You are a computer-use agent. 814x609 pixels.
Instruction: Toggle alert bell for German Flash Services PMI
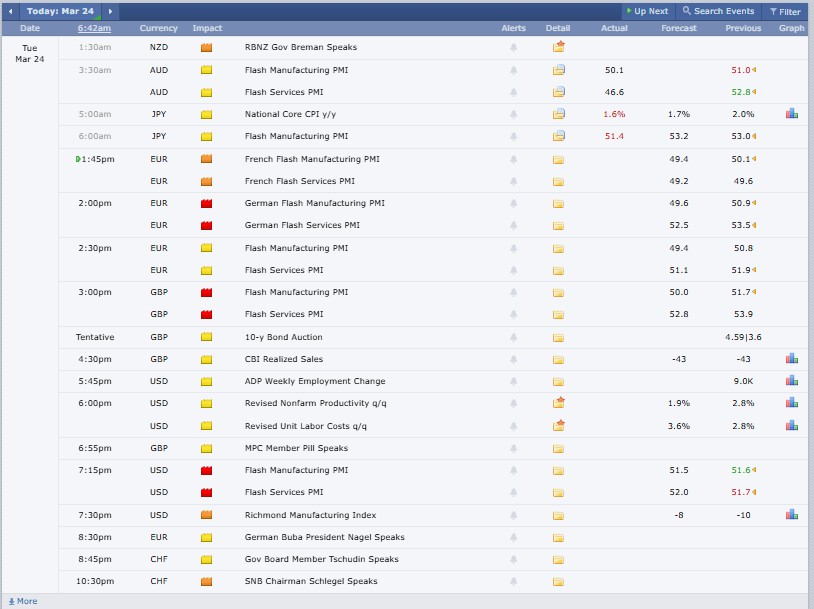point(514,225)
